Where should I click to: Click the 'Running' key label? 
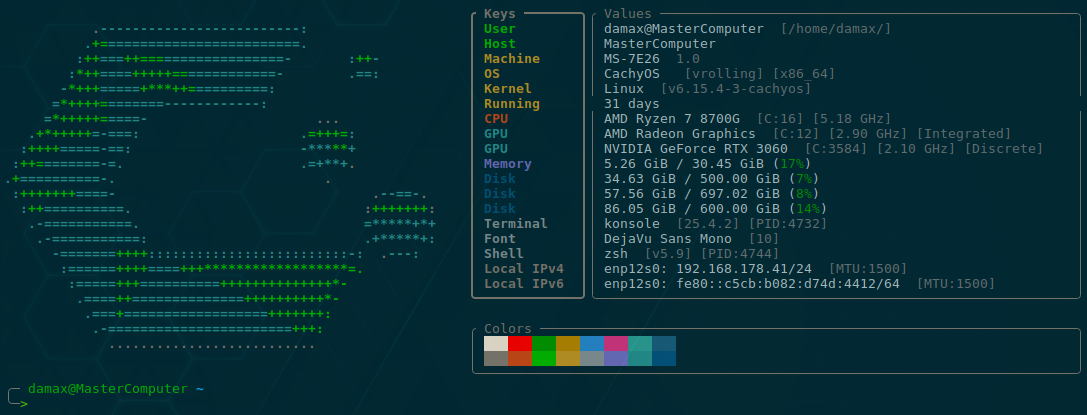(x=512, y=104)
